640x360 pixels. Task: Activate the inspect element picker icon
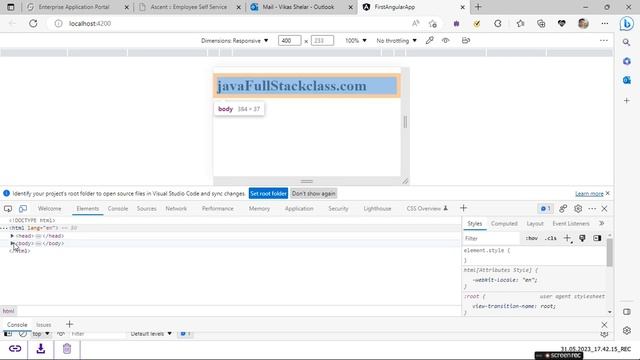point(8,209)
